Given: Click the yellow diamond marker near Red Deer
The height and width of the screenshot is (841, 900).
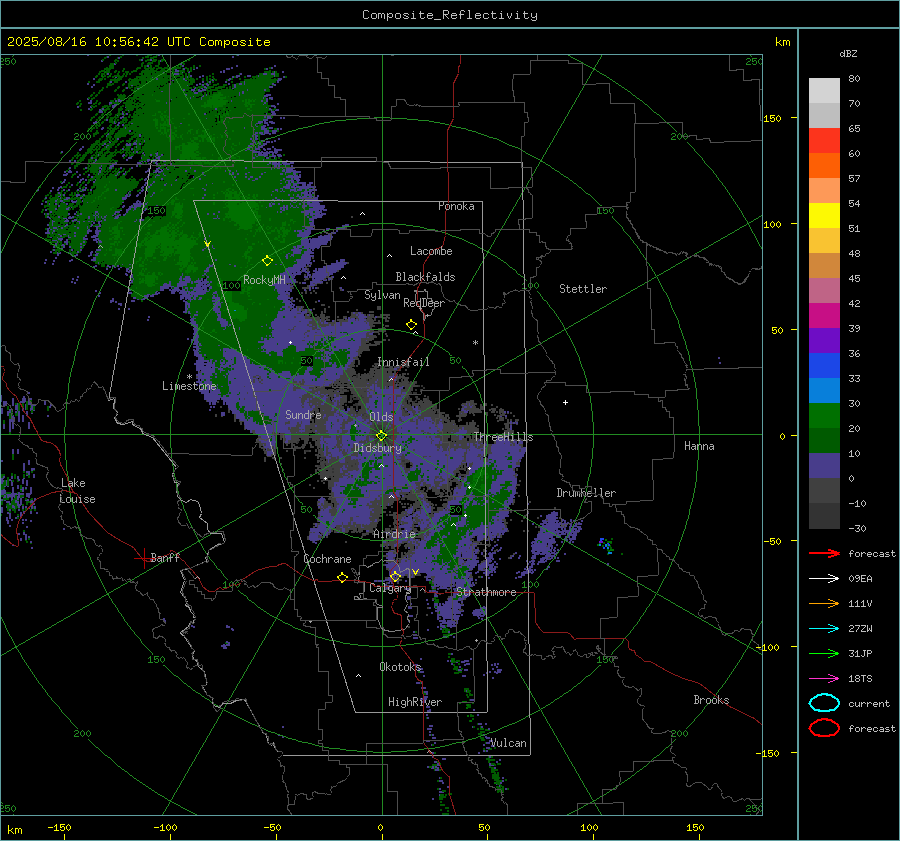Looking at the screenshot, I should click(x=411, y=325).
